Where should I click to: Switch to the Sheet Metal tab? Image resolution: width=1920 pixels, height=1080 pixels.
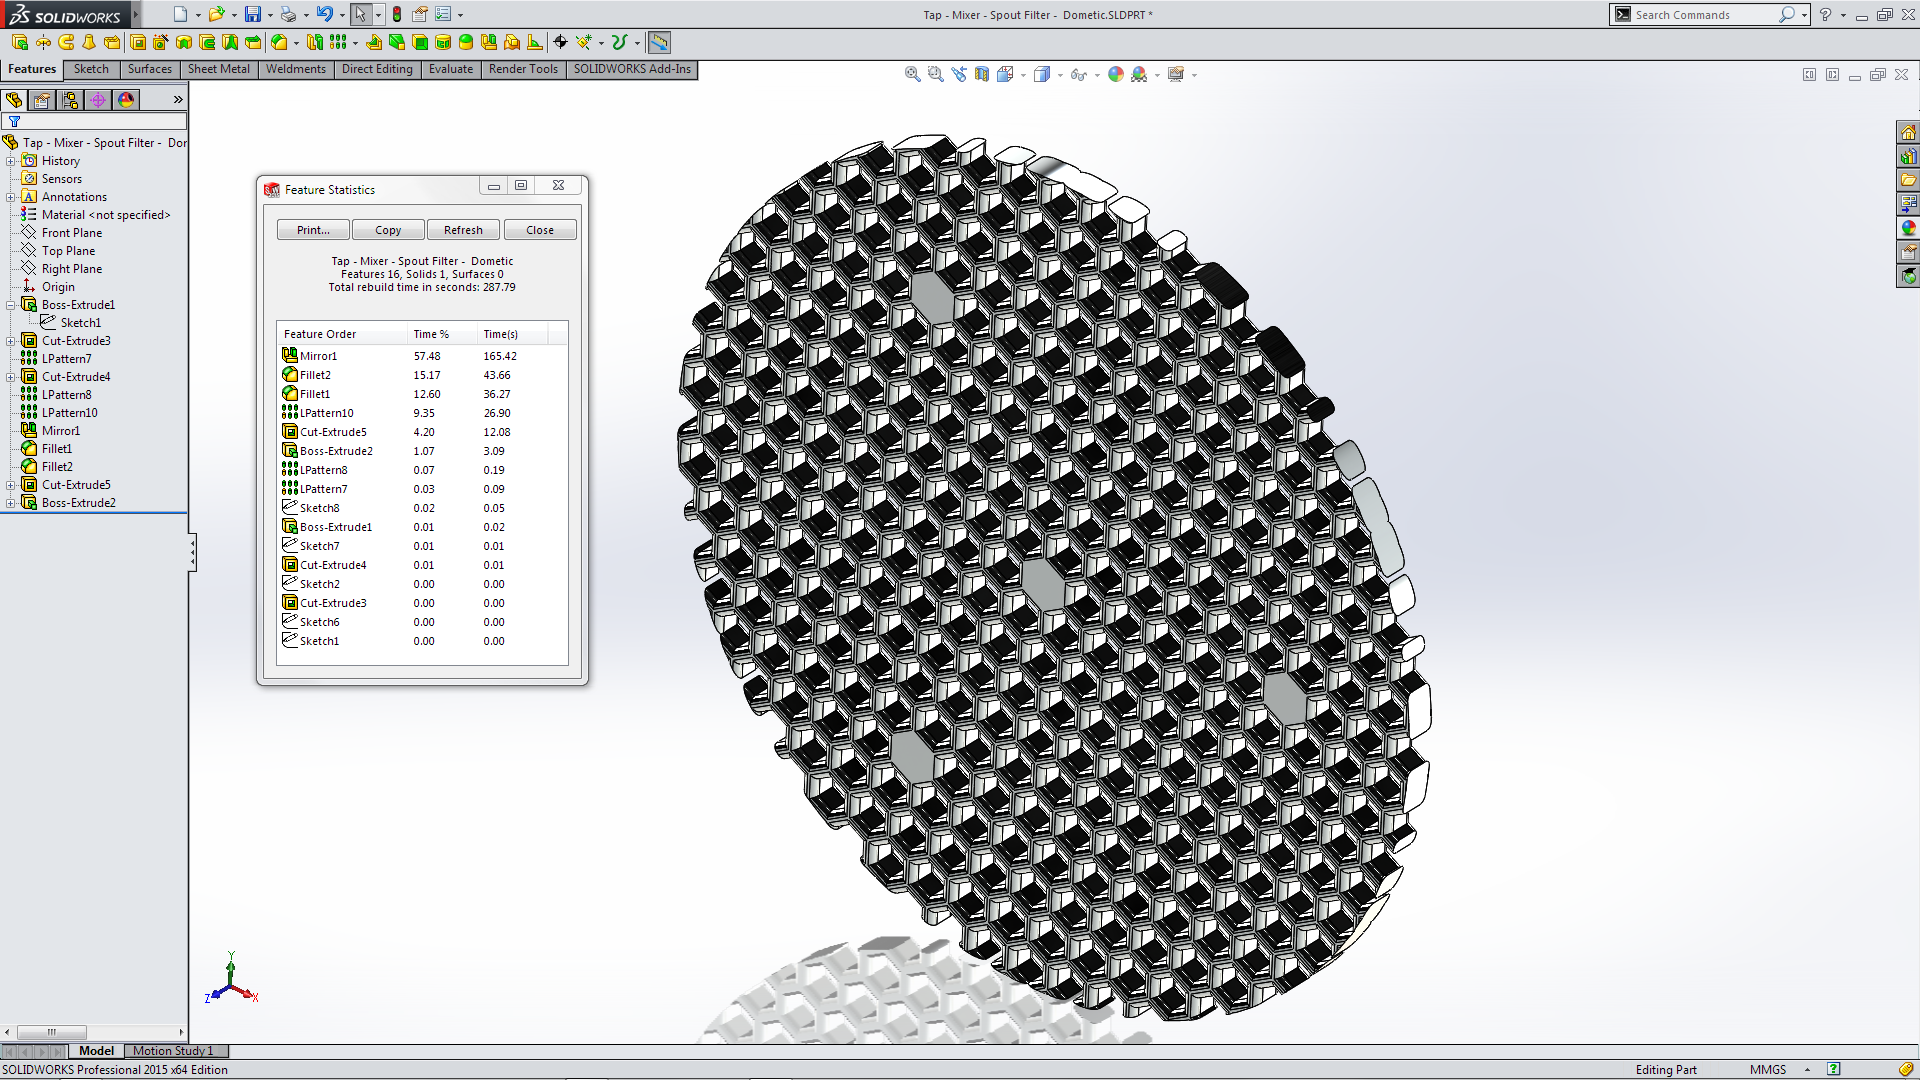[x=218, y=69]
